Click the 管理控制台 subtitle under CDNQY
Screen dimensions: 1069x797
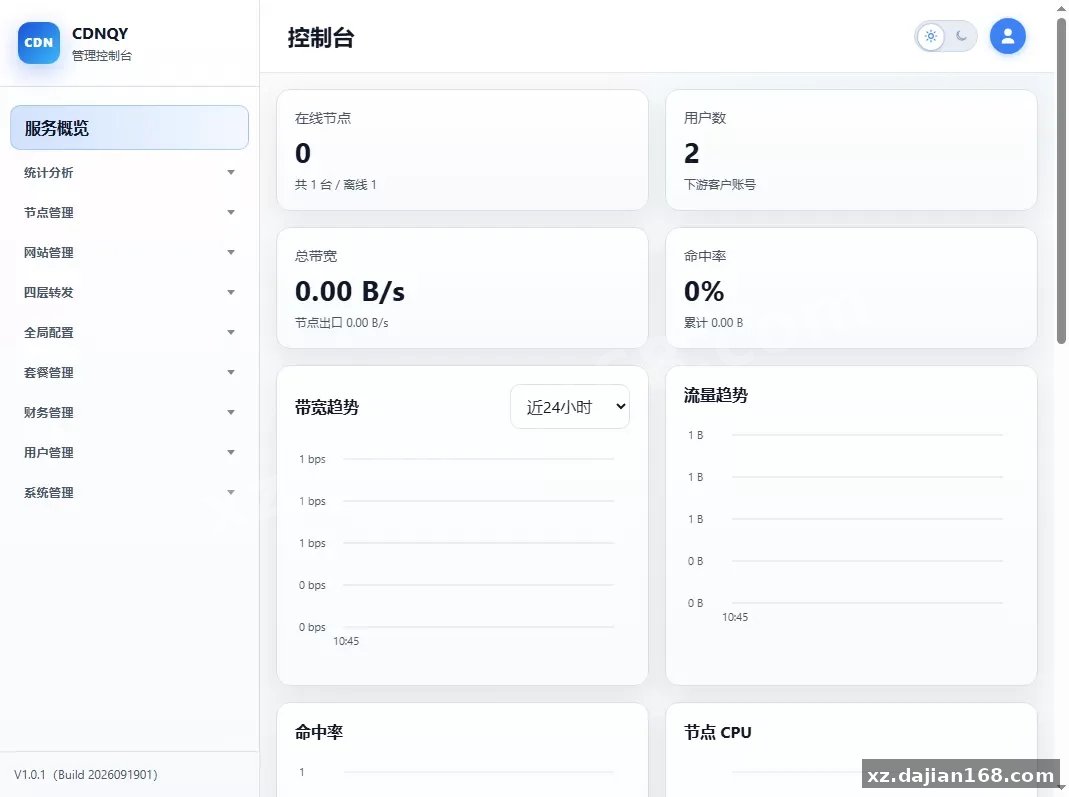coord(102,56)
